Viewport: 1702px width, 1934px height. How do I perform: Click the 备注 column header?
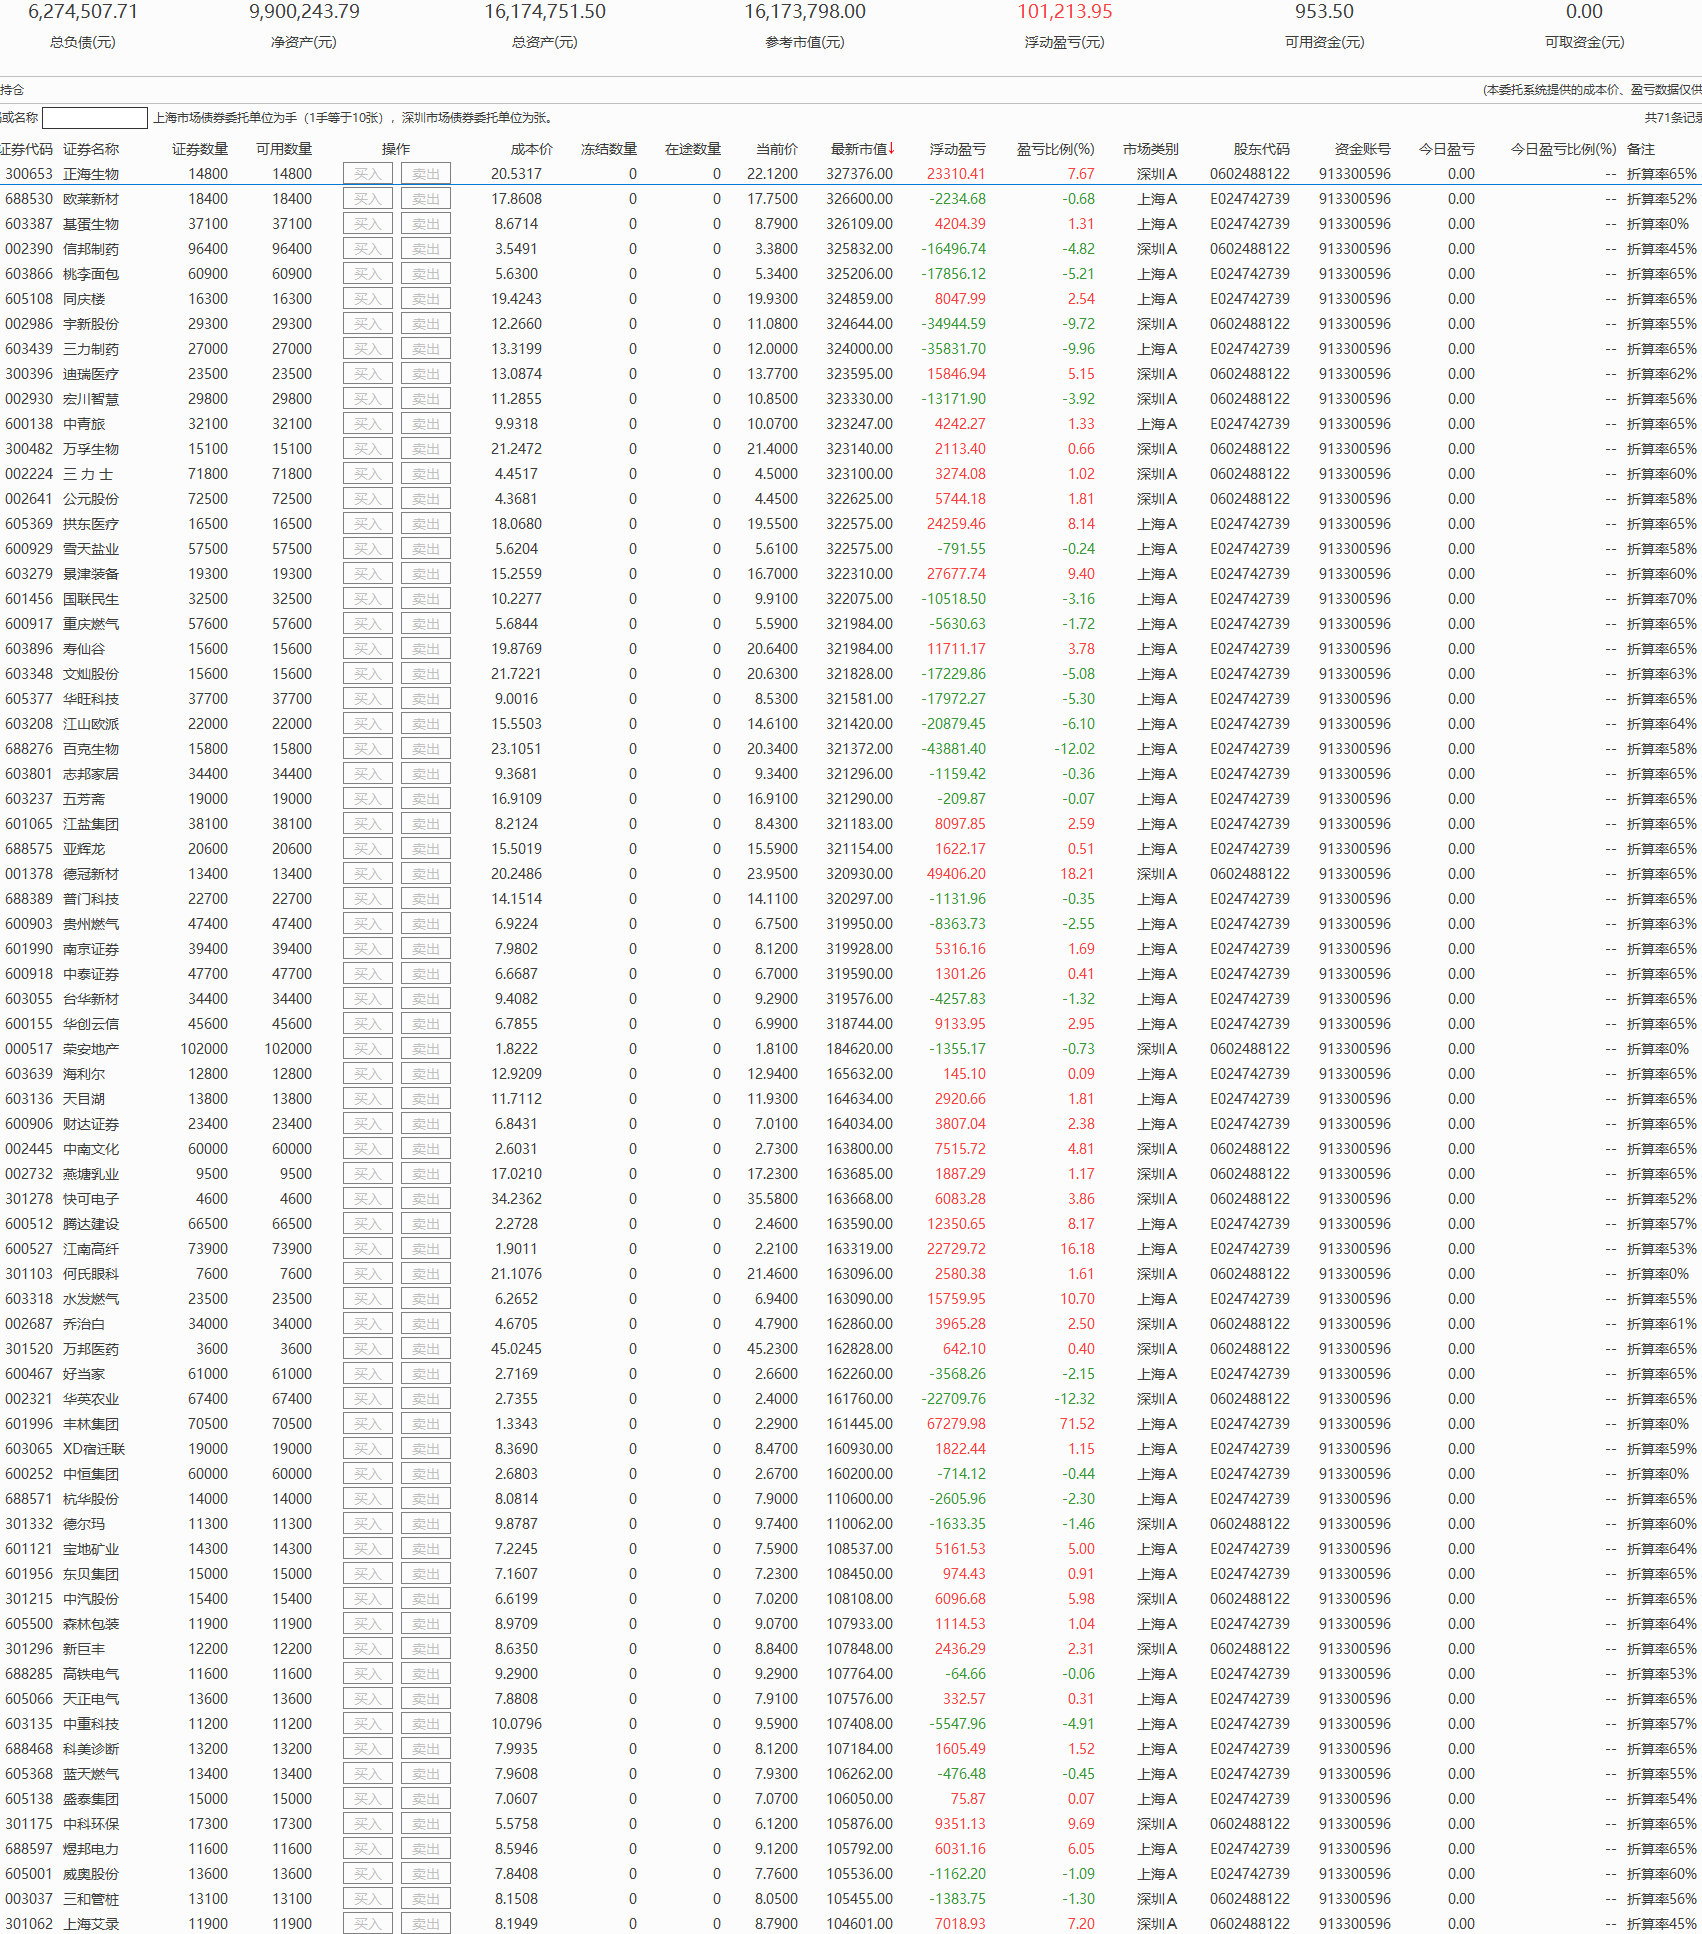1641,149
